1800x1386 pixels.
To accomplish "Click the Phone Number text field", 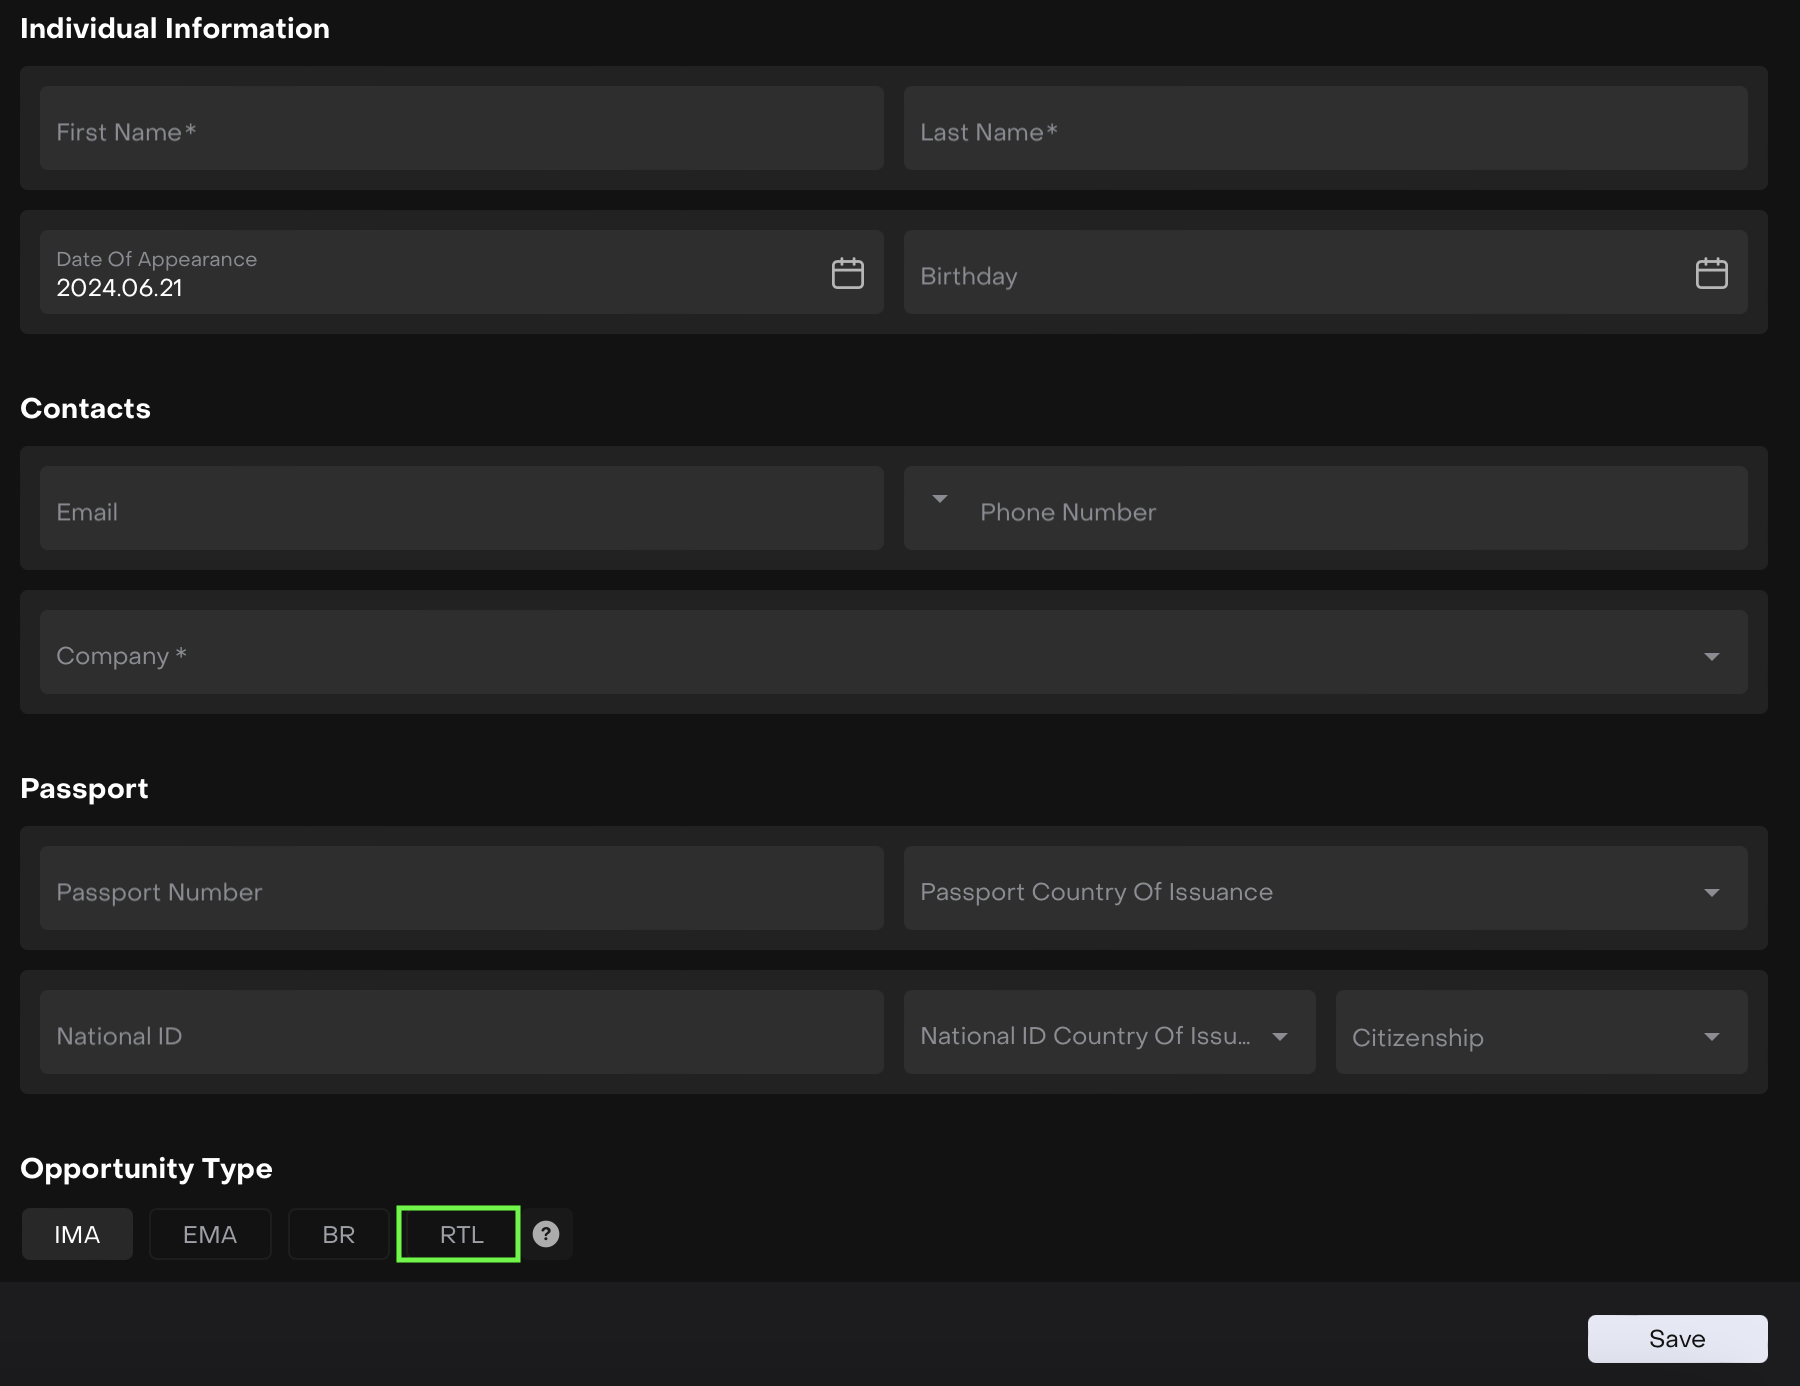I will click(1350, 511).
